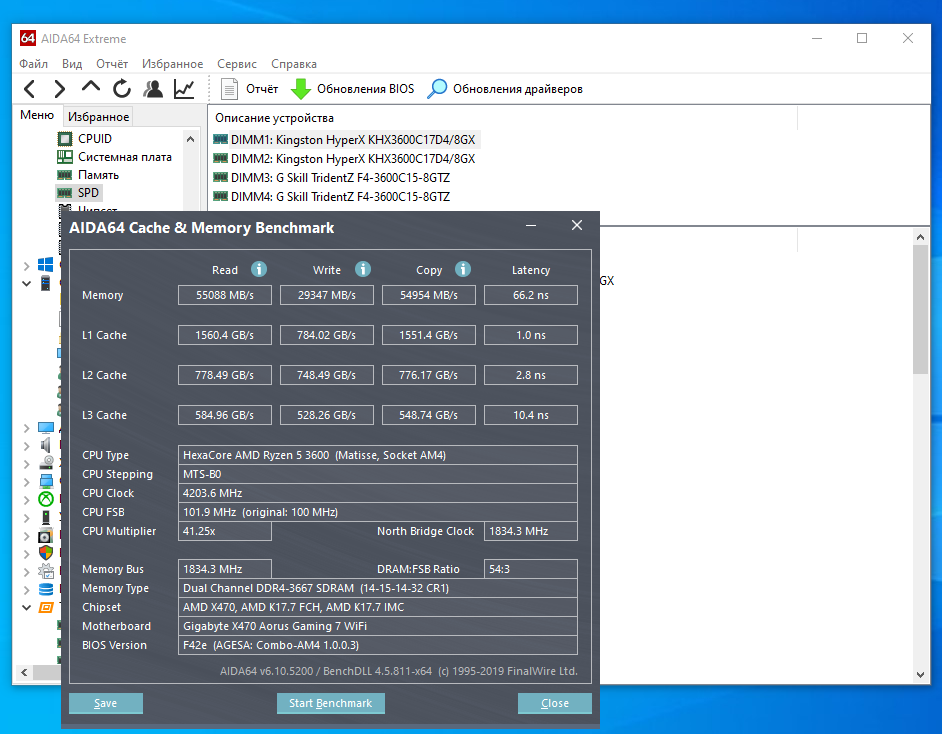Click the info icon next to Write
Viewport: 942px width, 734px height.
363,269
